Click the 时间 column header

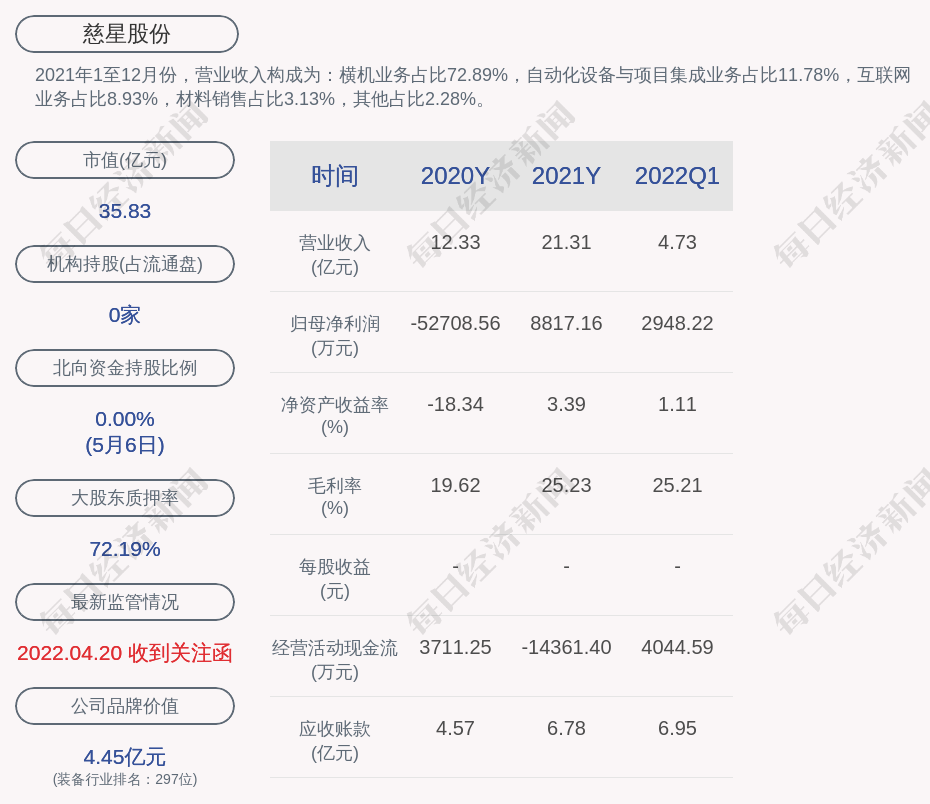[335, 176]
